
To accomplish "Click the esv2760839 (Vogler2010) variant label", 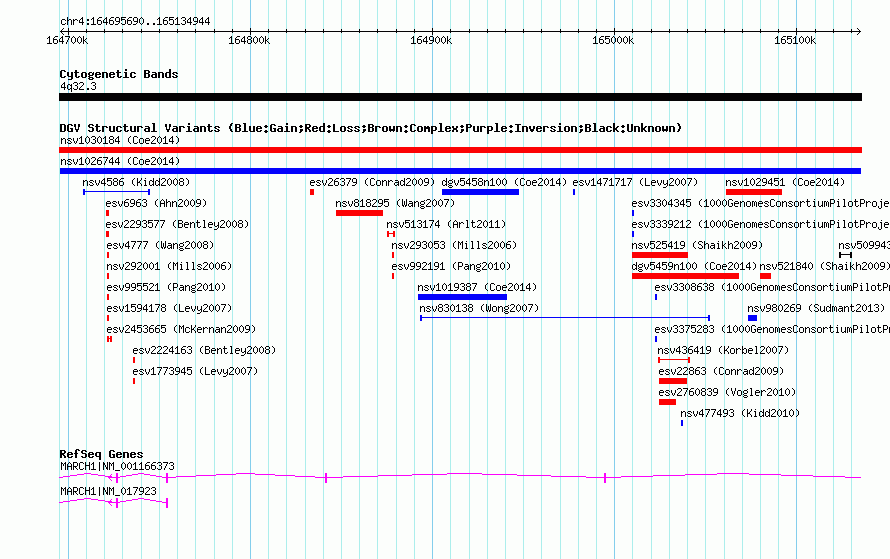I will [727, 392].
